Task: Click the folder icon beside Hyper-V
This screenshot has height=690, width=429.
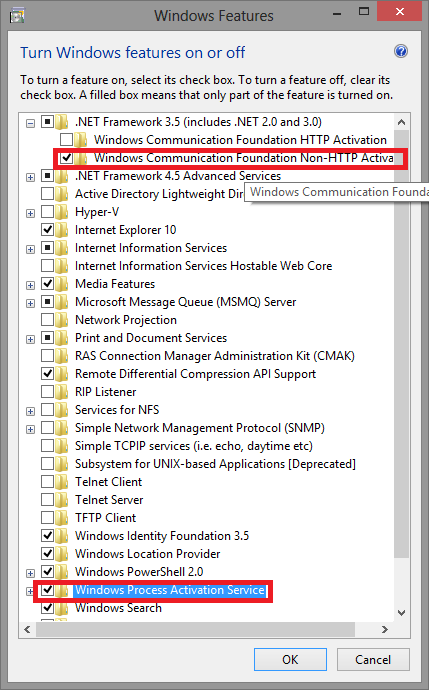Action: pos(62,212)
